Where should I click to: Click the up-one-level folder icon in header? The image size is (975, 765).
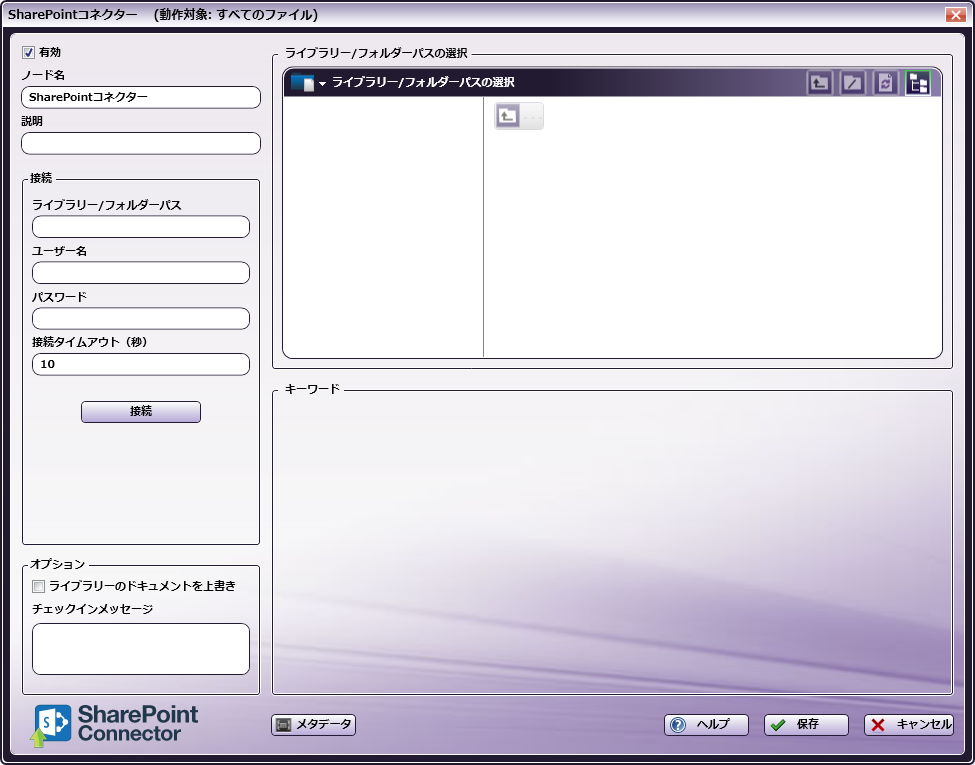820,83
